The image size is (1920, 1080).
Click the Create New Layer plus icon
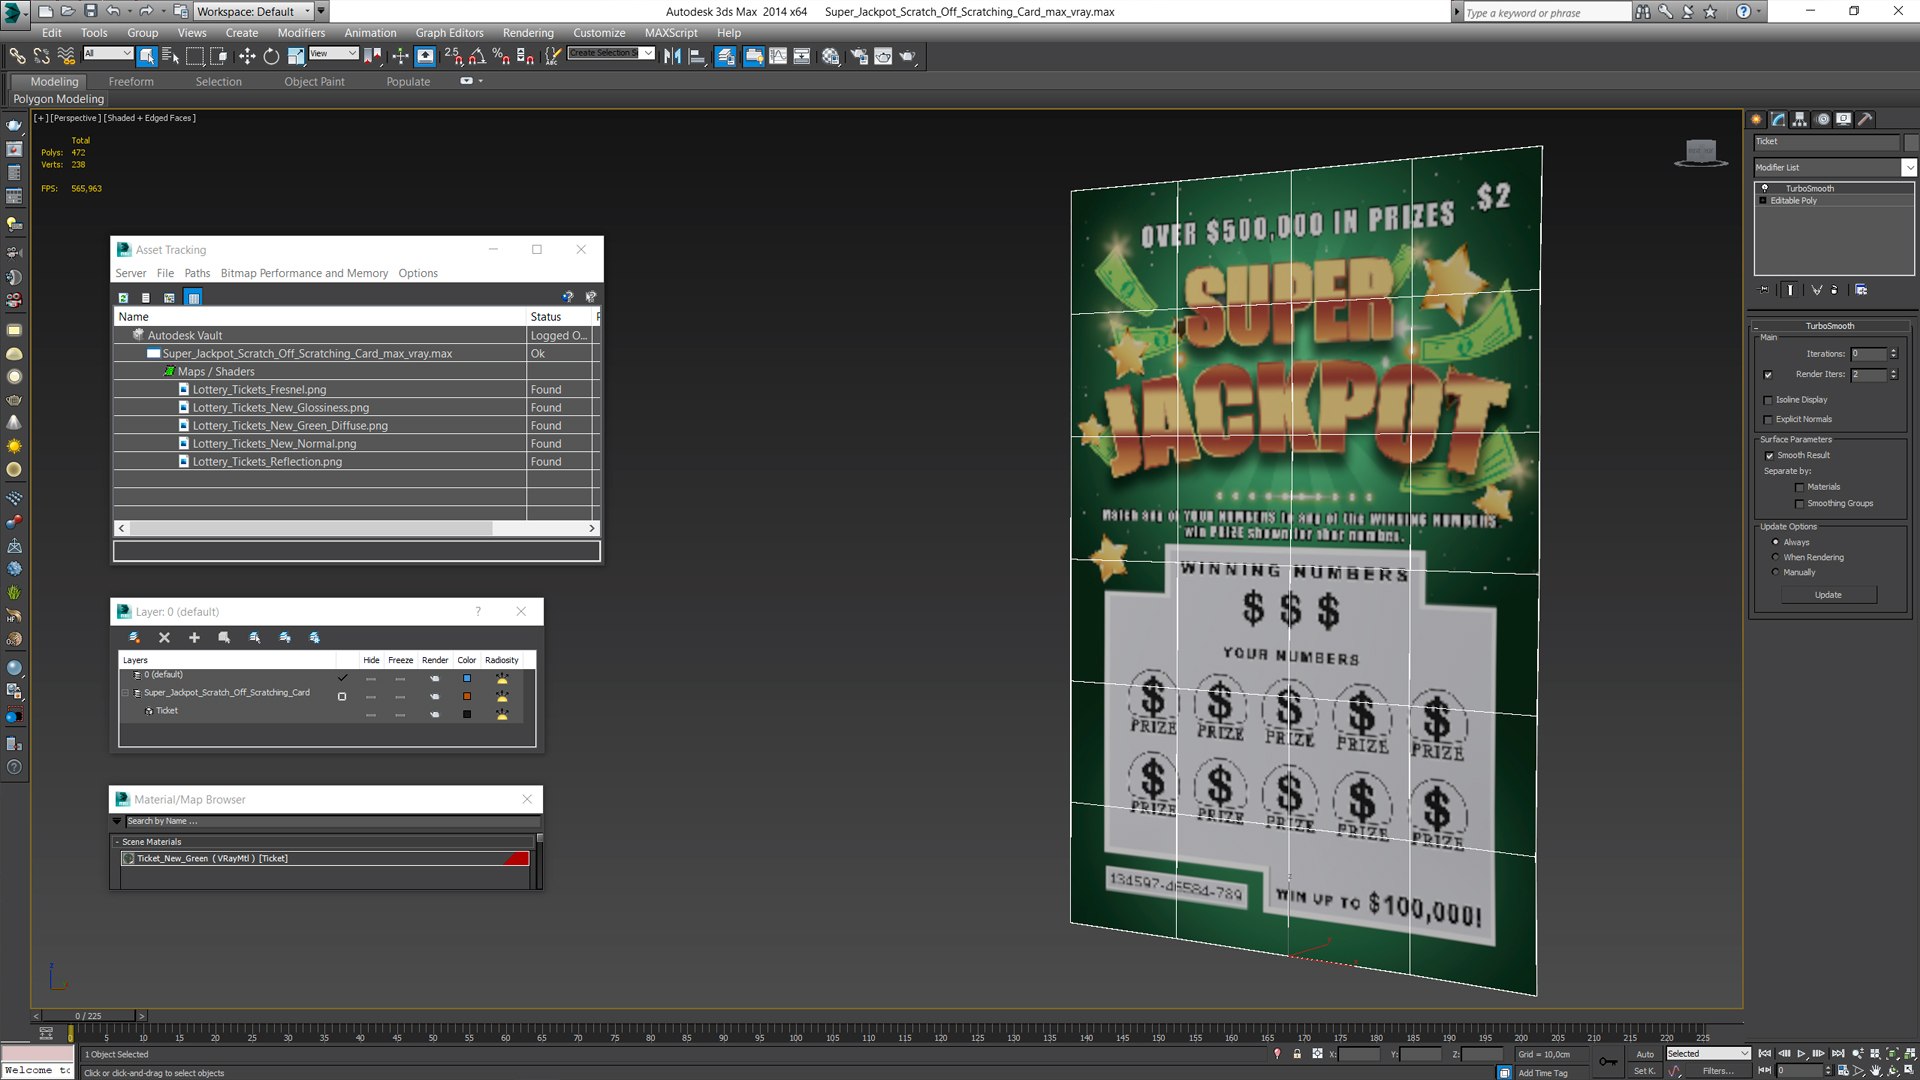[194, 637]
